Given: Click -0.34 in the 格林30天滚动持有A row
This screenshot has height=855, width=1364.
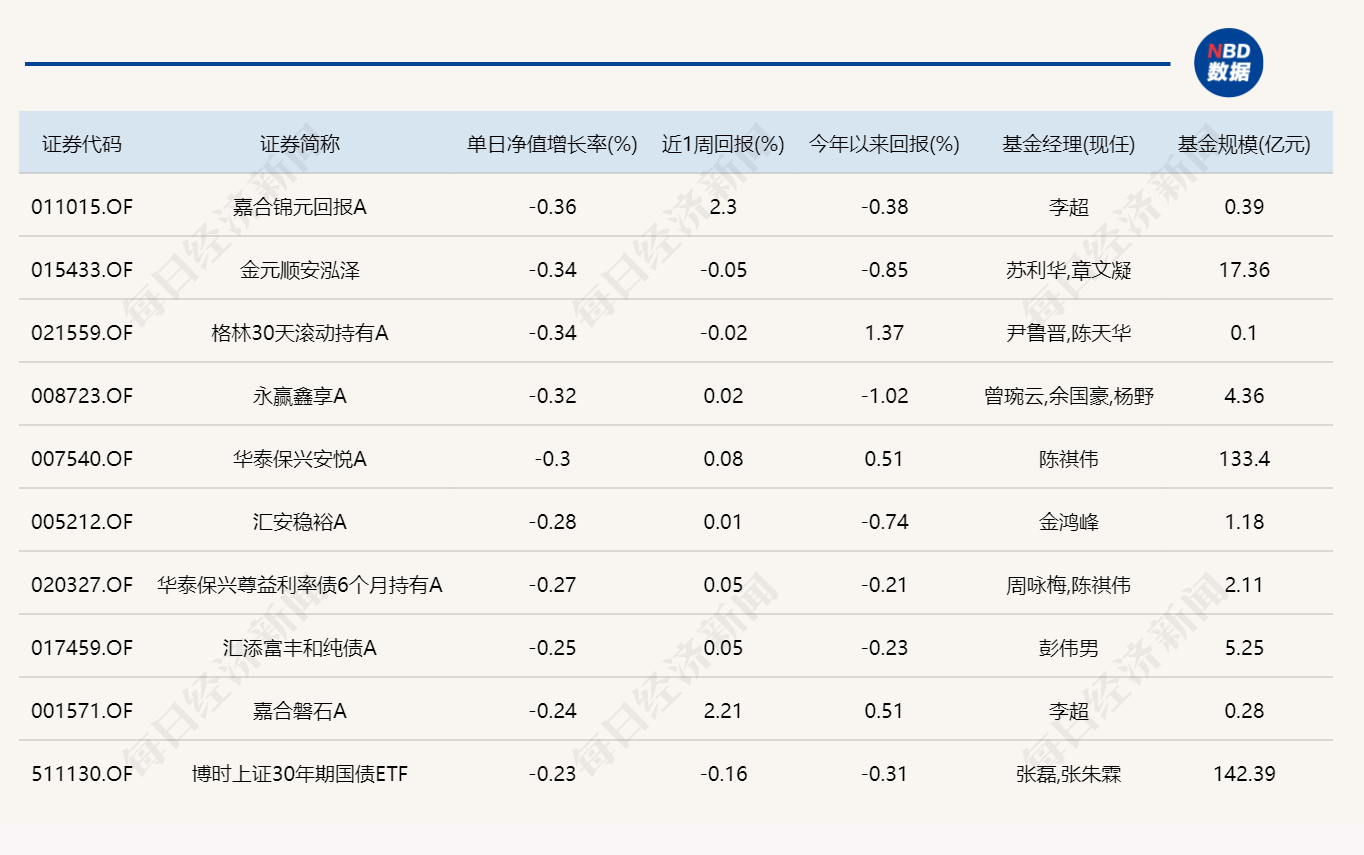Looking at the screenshot, I should 553,333.
